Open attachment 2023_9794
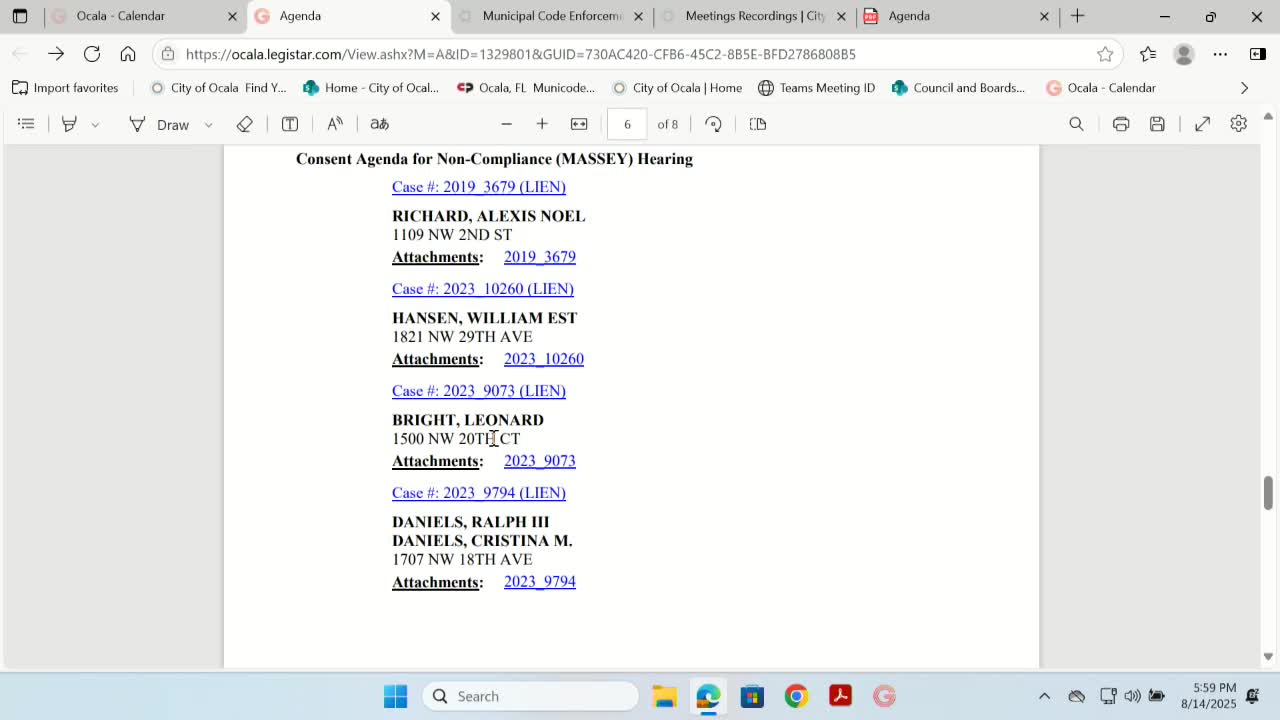 point(540,582)
